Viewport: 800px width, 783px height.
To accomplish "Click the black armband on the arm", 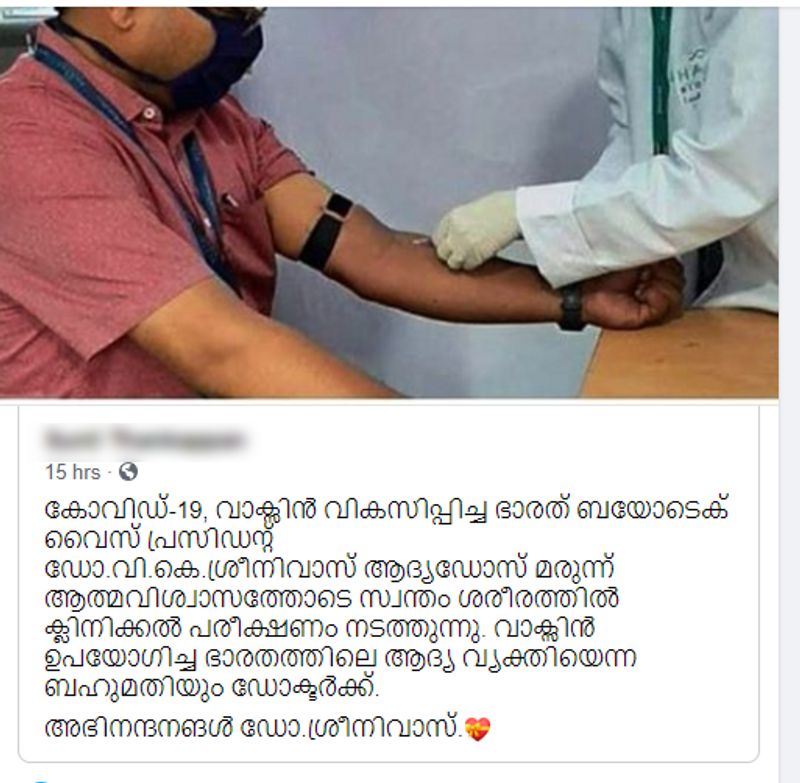I will (x=326, y=231).
